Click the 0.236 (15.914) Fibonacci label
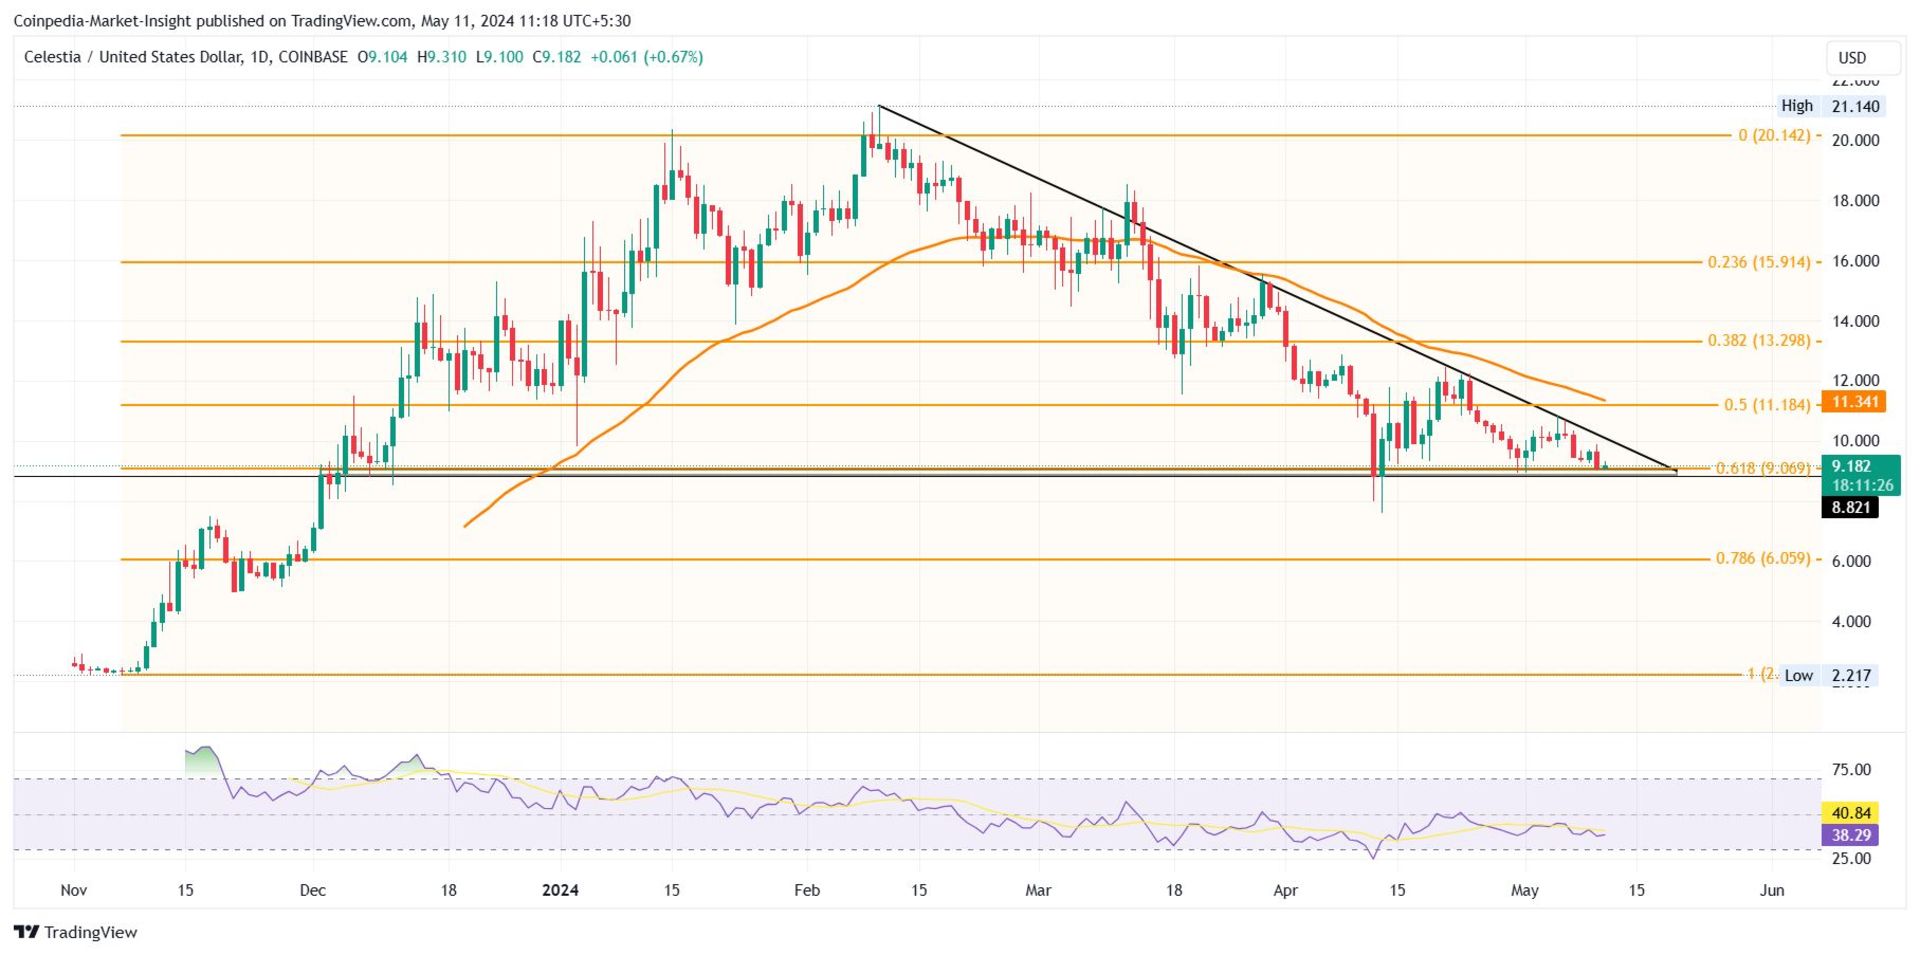1920x955 pixels. pos(1759,262)
